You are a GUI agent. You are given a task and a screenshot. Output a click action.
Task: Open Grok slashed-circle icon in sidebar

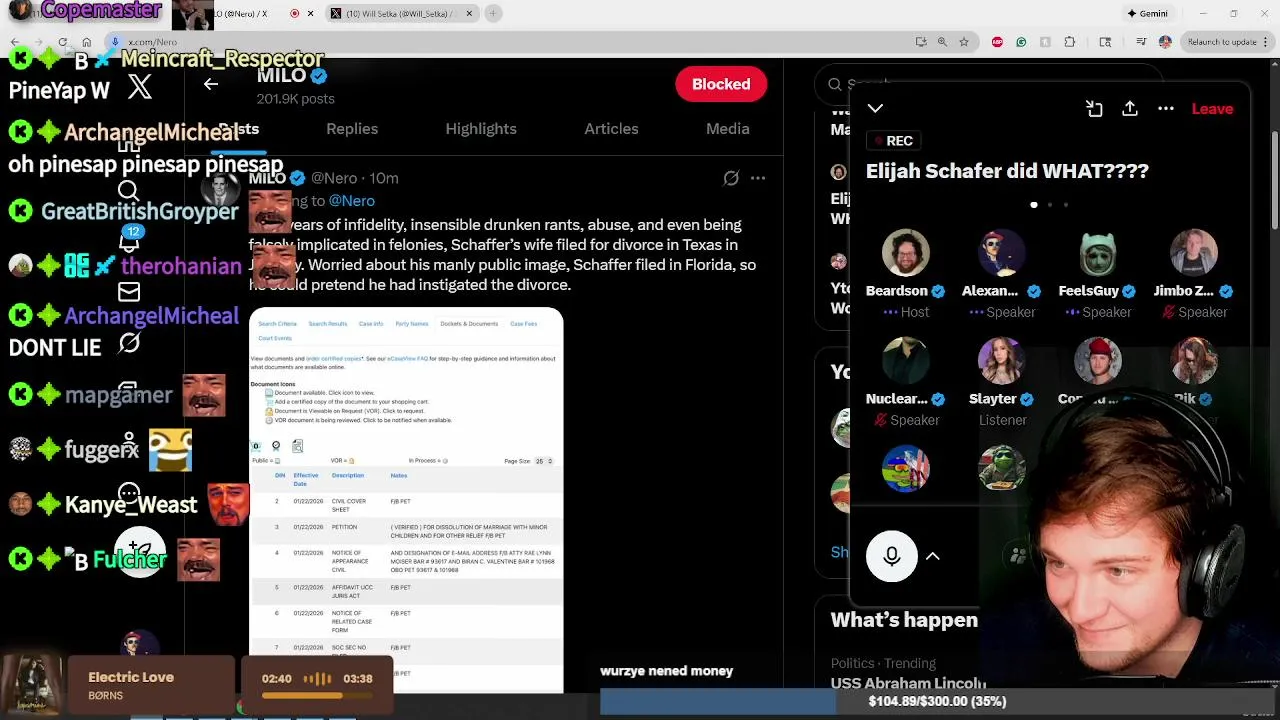[129, 343]
